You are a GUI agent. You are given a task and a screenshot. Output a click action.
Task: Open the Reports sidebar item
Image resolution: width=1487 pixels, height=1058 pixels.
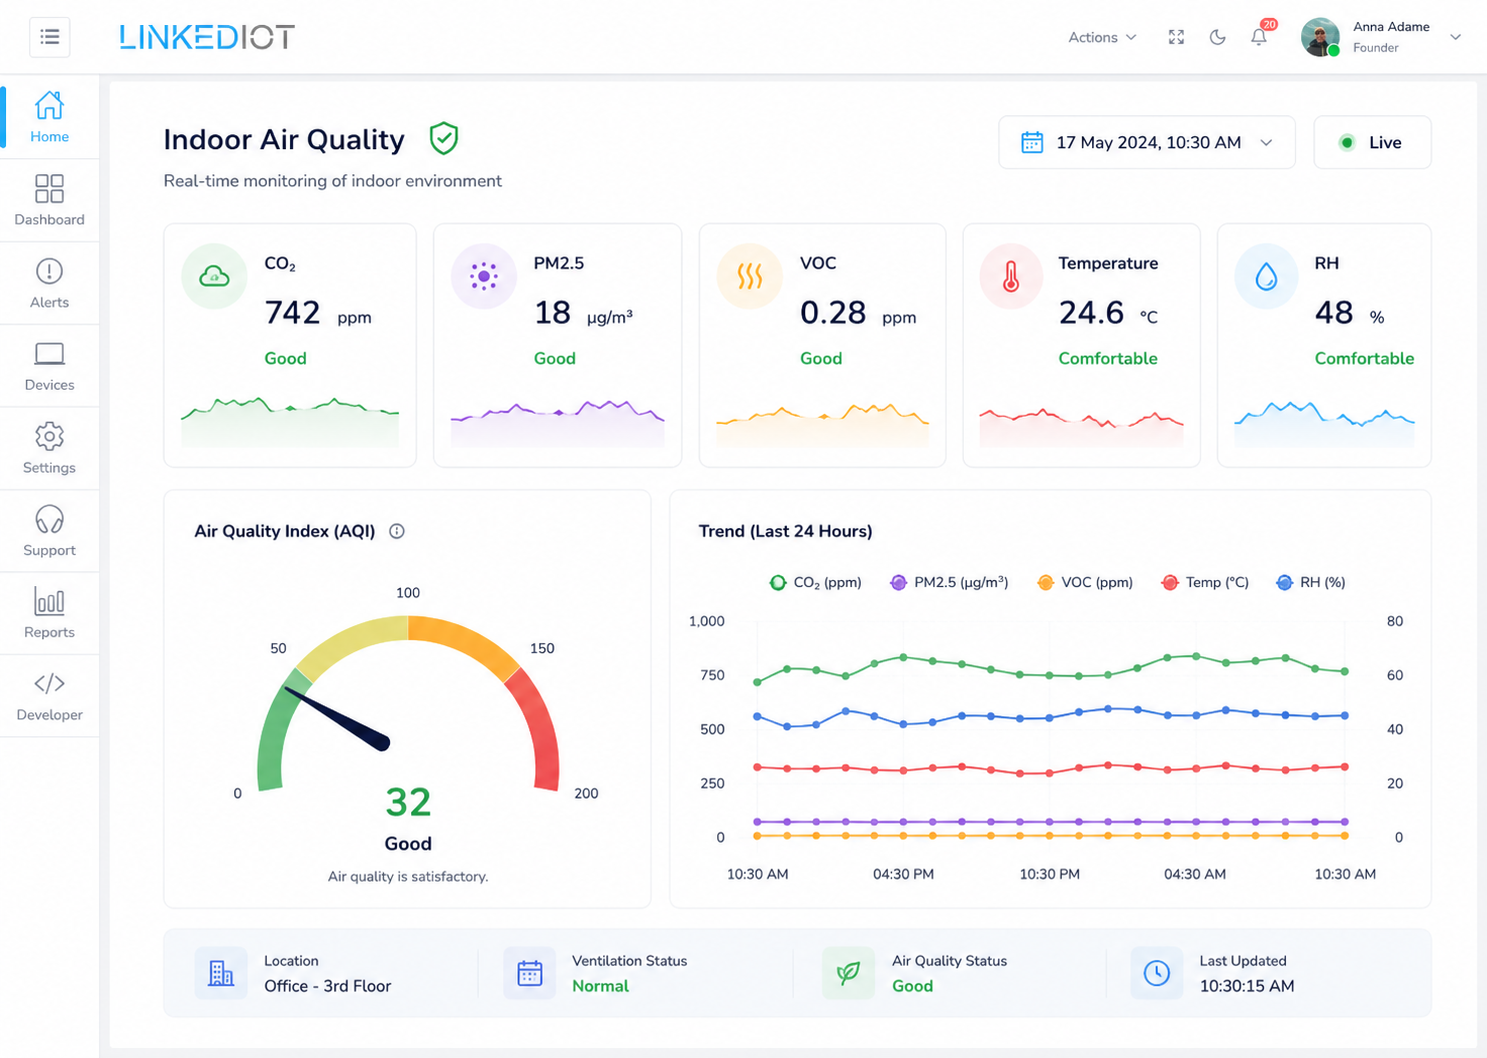coord(49,613)
